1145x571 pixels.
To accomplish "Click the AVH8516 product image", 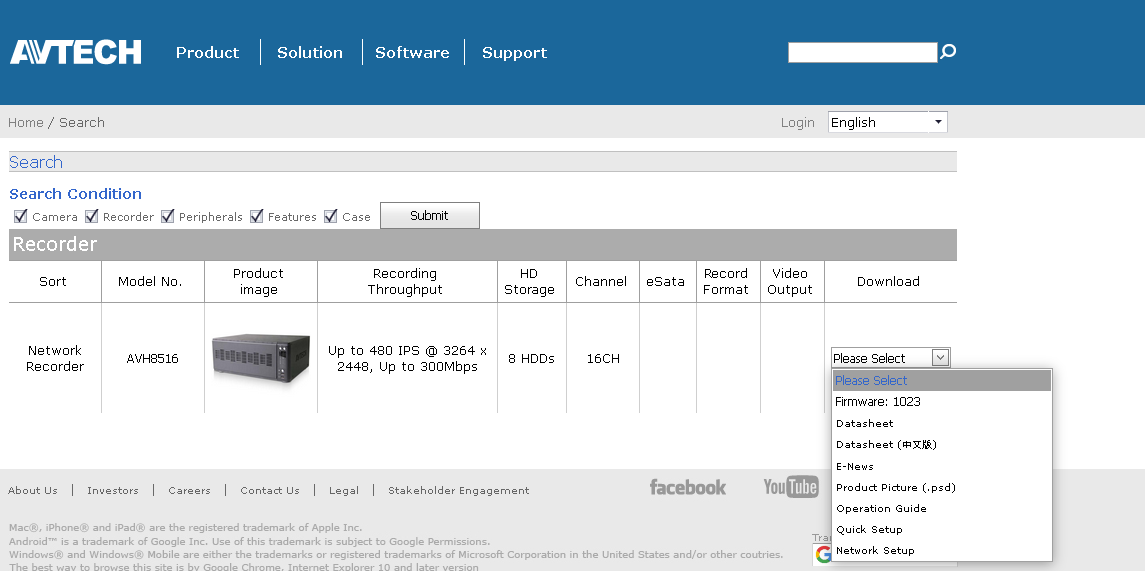I will 261,359.
